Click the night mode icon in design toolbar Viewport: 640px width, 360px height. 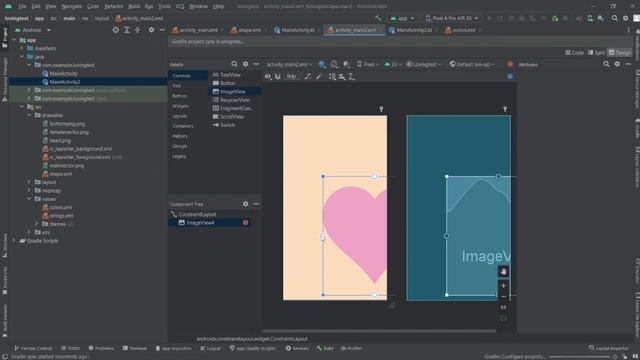[x=346, y=64]
